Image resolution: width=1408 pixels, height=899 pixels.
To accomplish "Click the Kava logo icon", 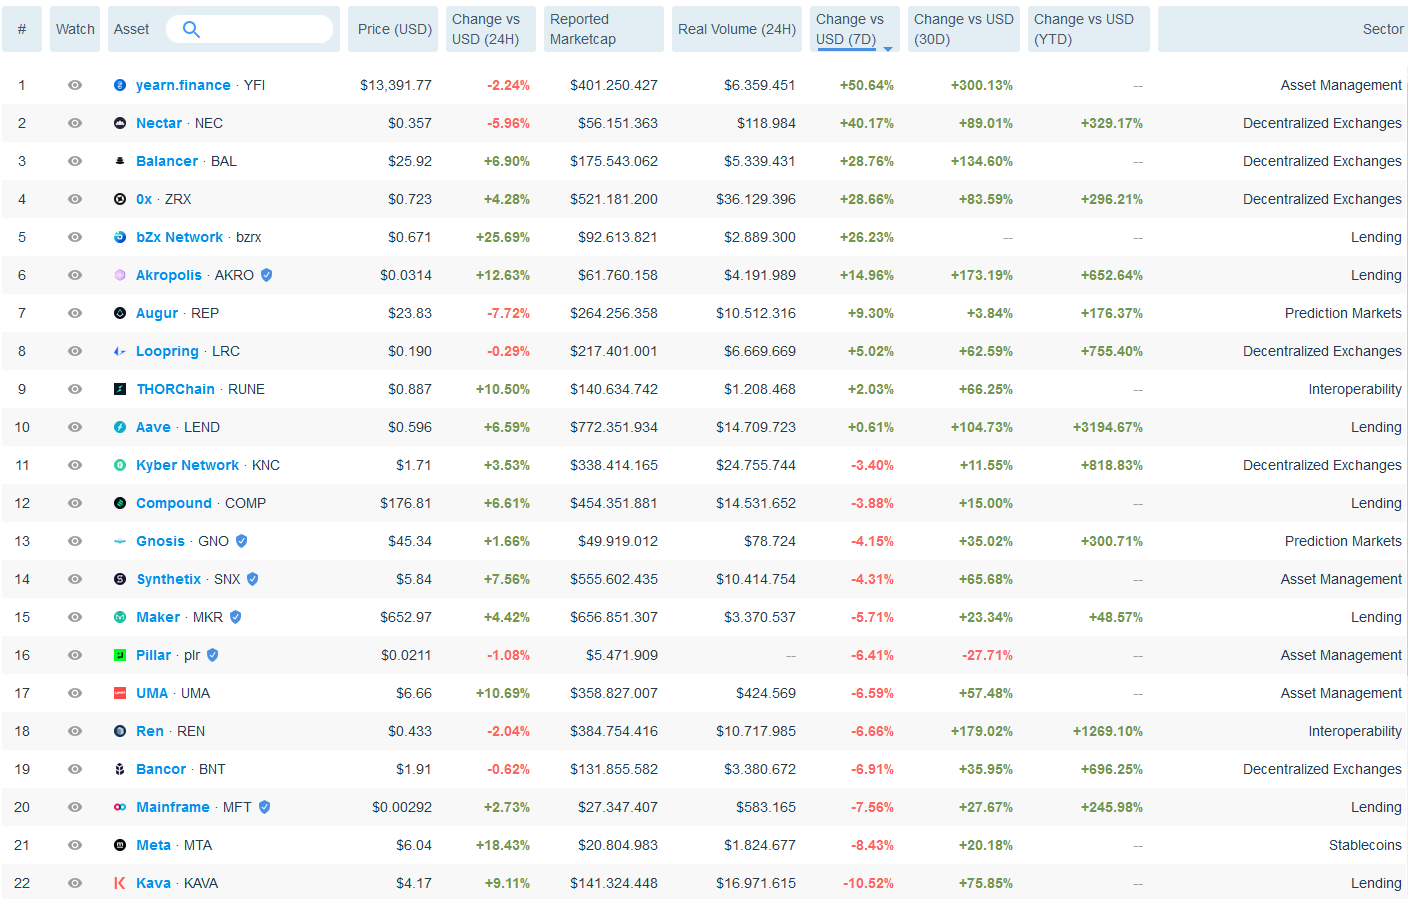I will [x=120, y=883].
